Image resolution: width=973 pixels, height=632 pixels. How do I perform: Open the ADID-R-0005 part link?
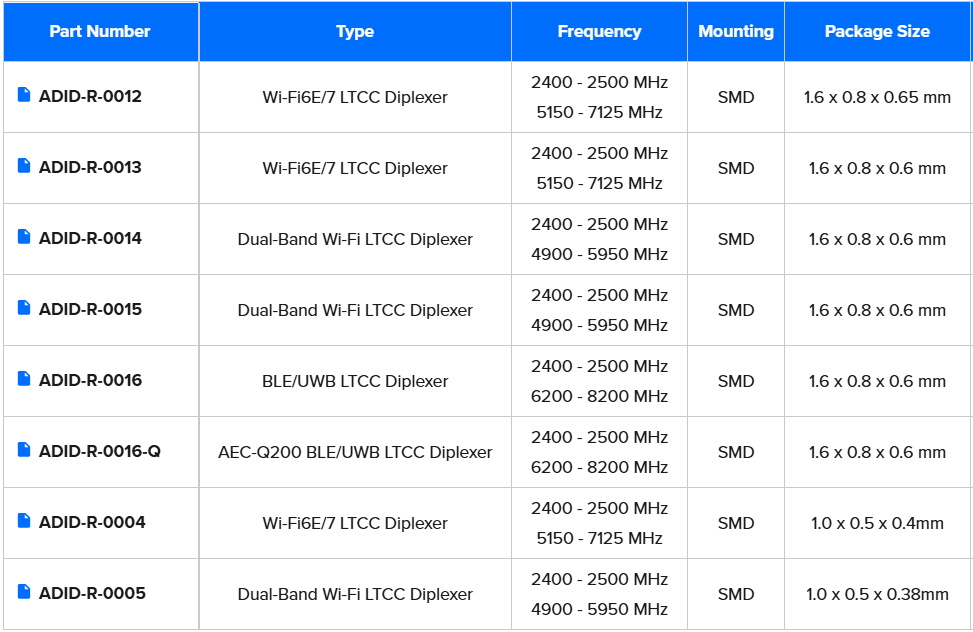coord(92,594)
